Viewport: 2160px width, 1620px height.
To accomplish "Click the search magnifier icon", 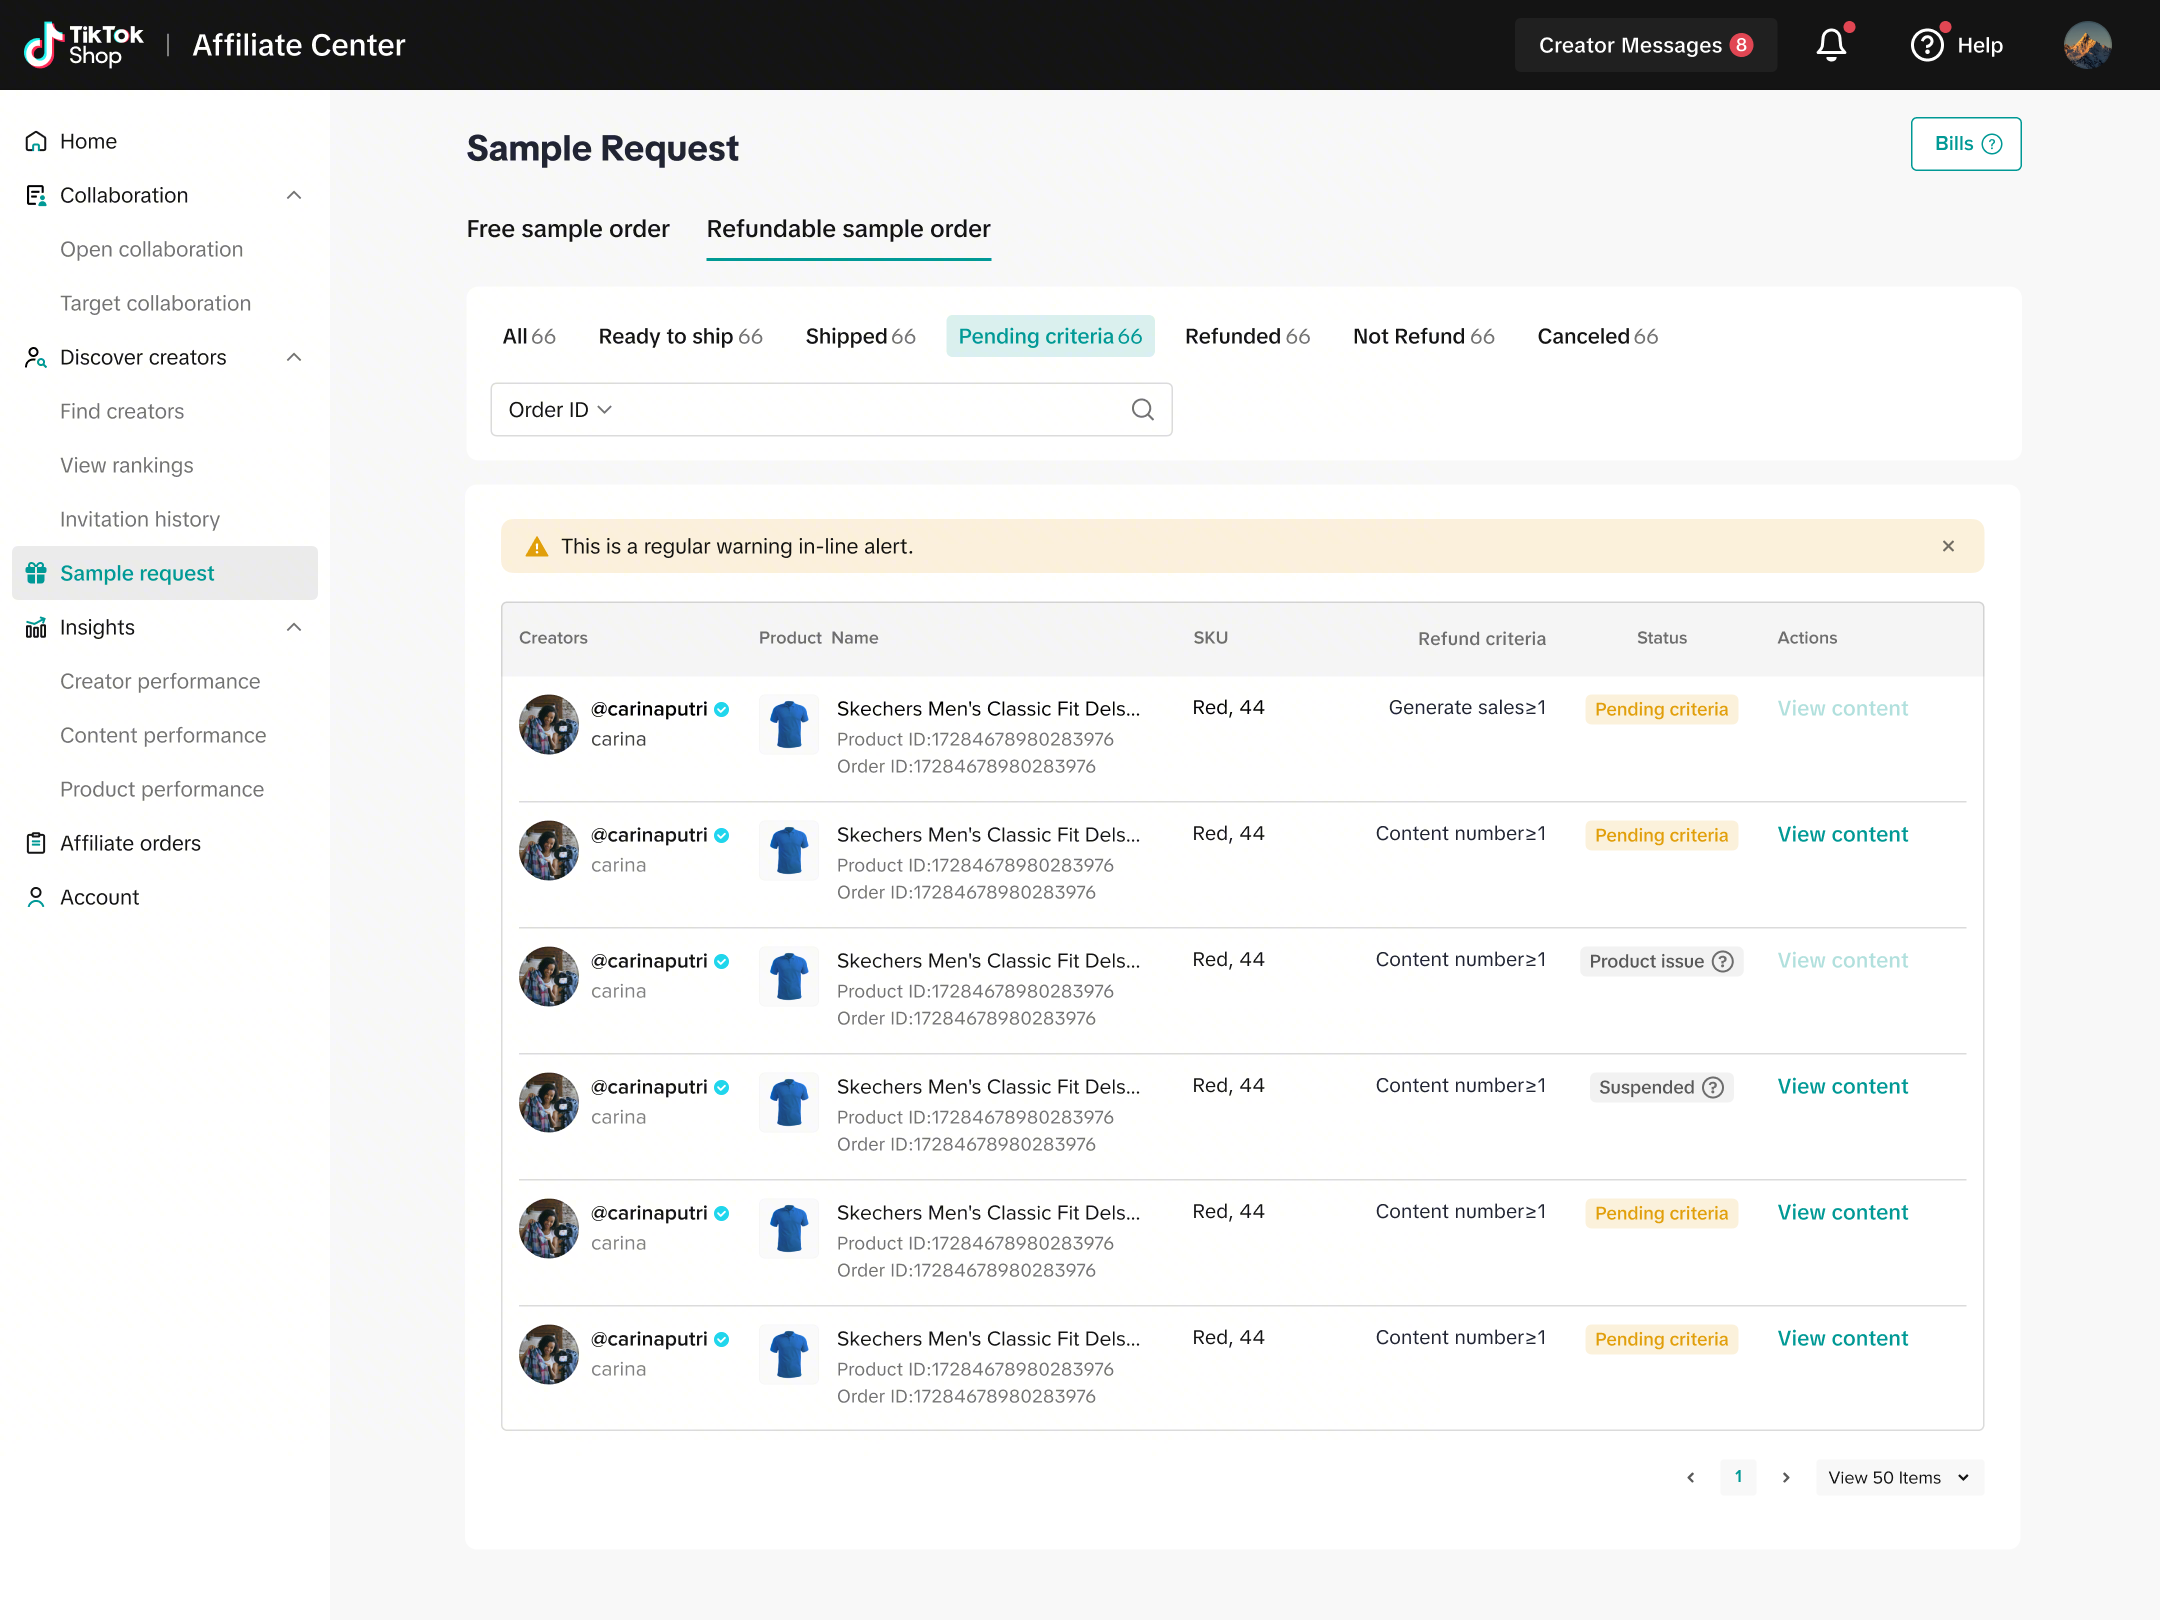I will point(1142,410).
